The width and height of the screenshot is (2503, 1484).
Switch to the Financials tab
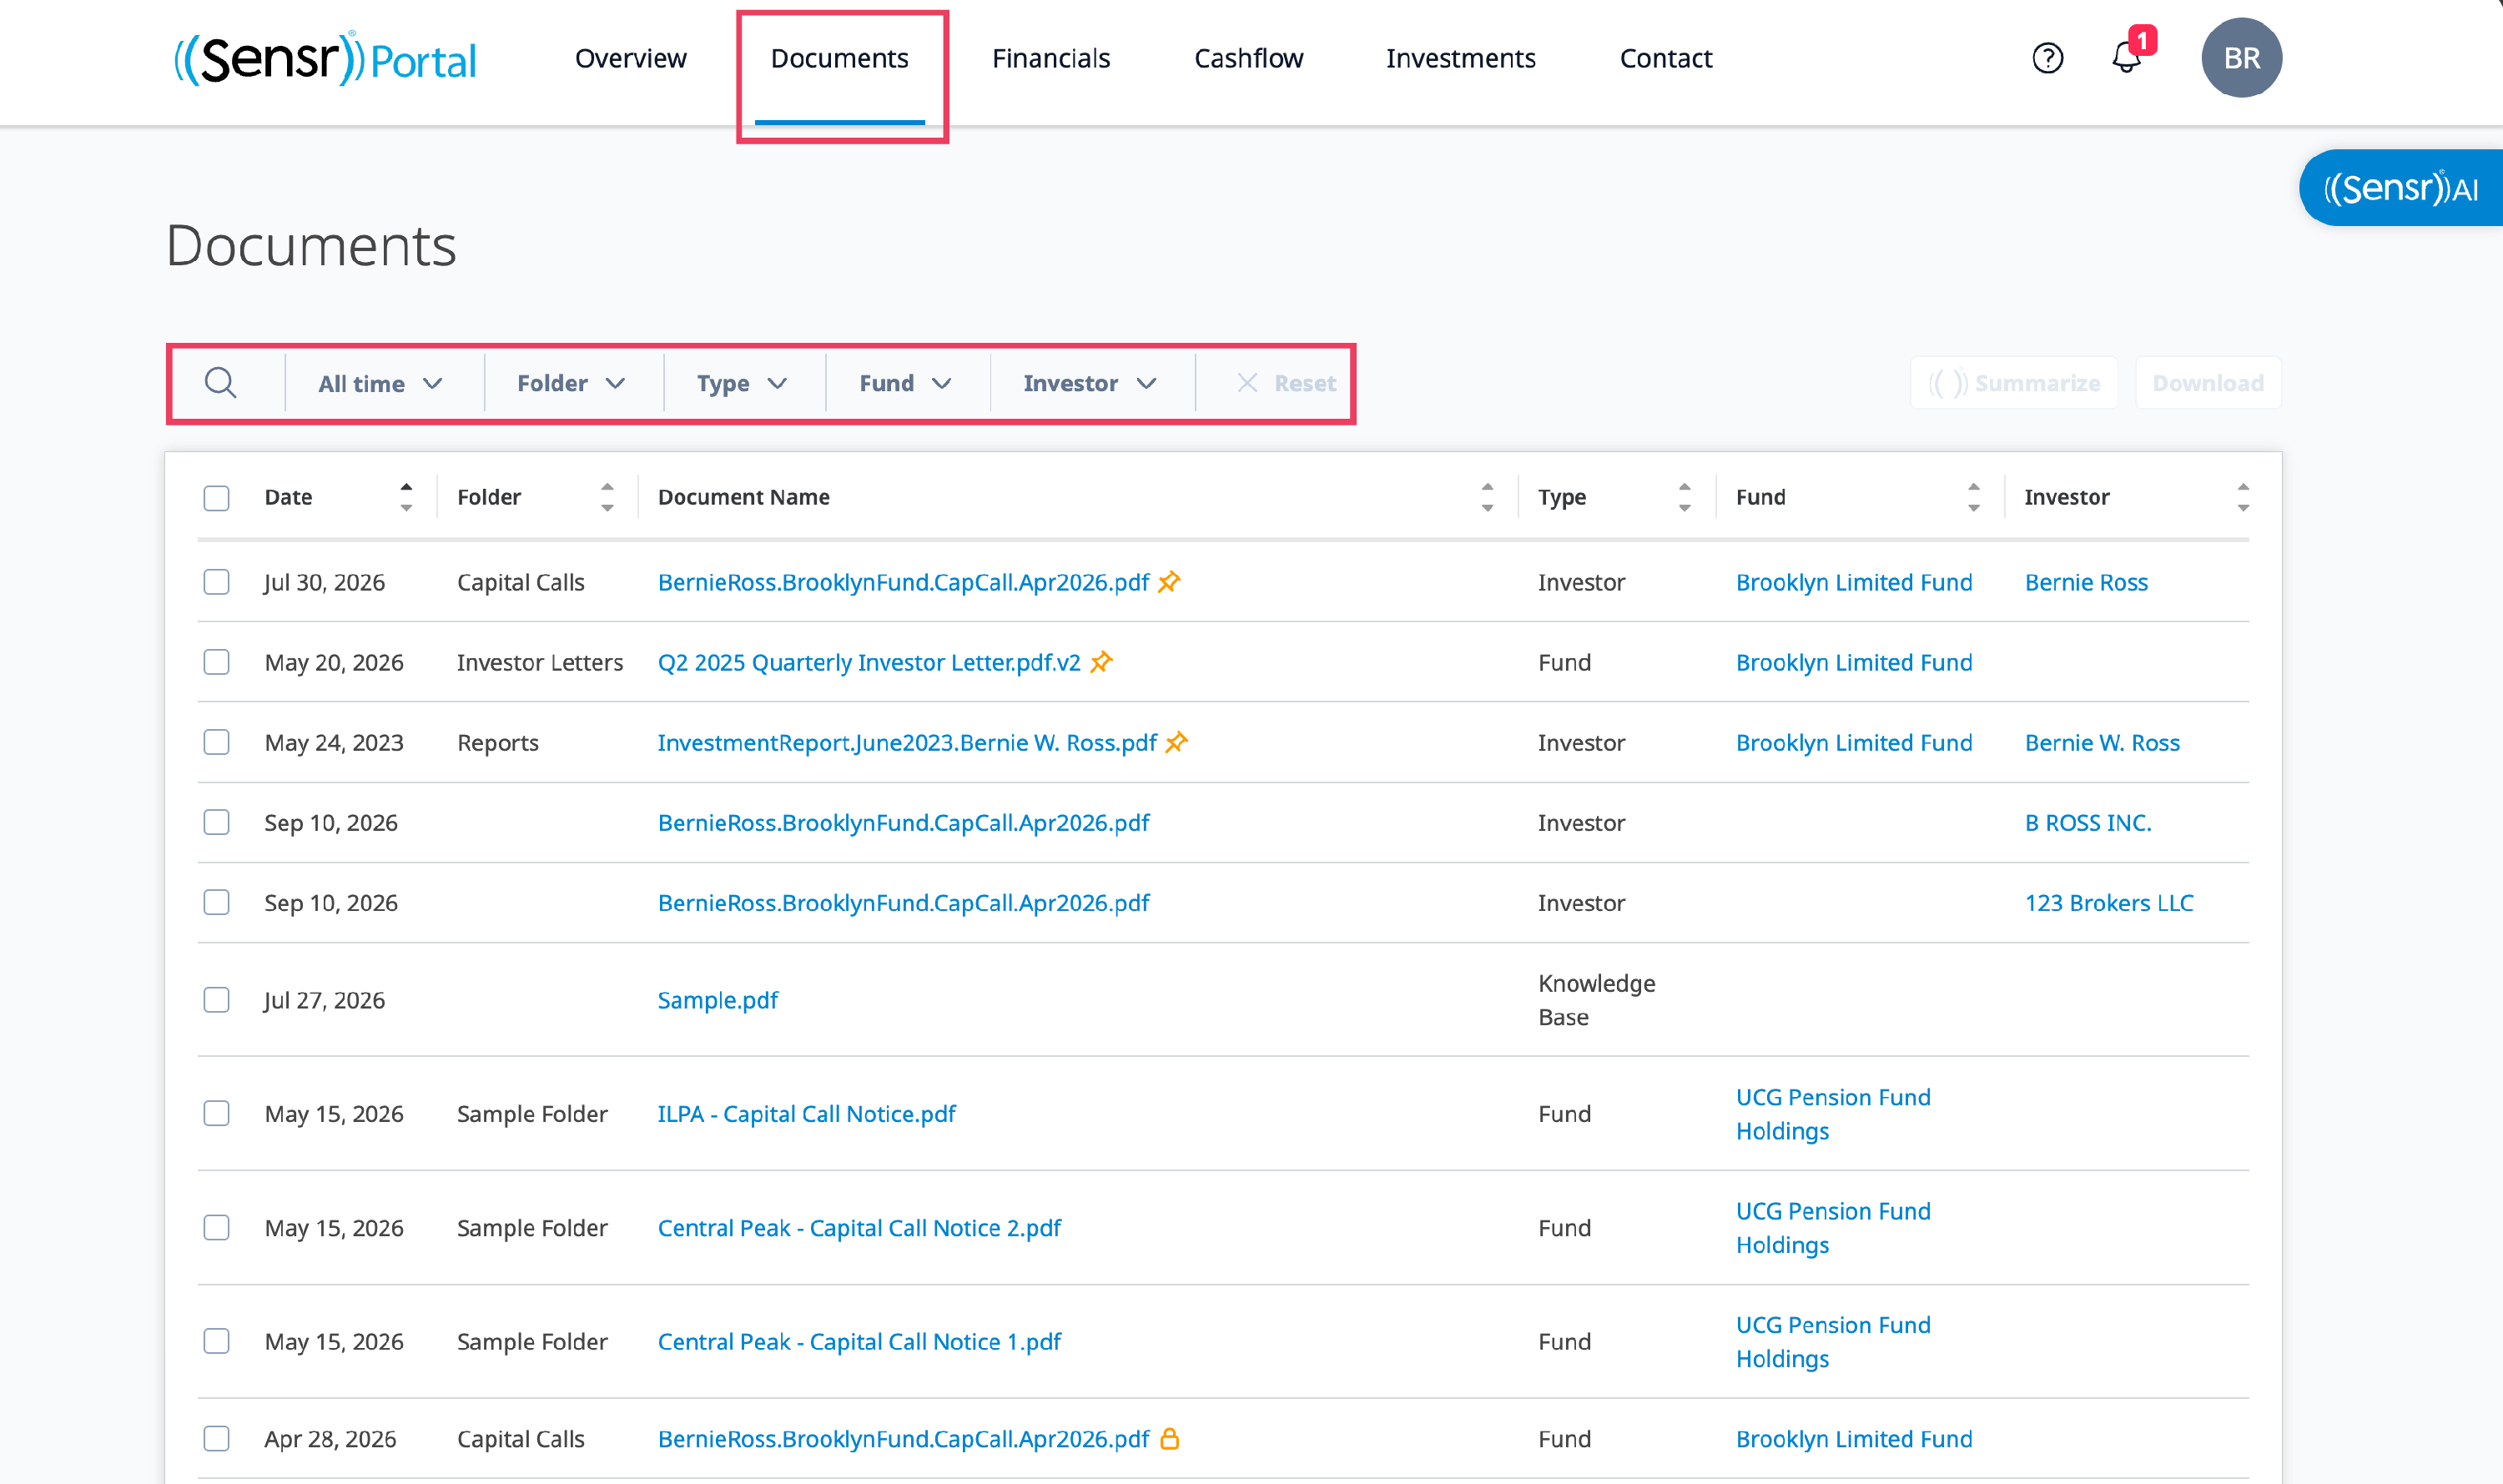(1051, 58)
